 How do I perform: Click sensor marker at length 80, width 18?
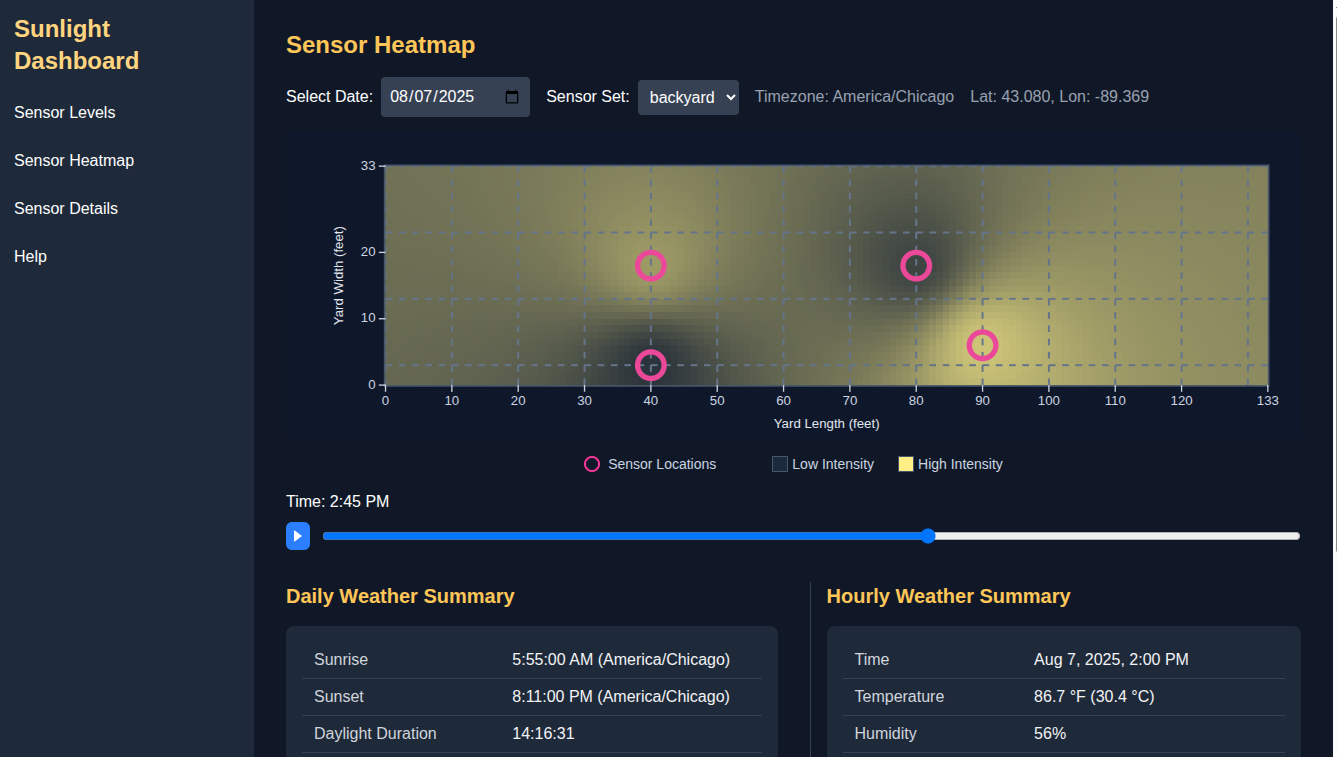point(916,265)
